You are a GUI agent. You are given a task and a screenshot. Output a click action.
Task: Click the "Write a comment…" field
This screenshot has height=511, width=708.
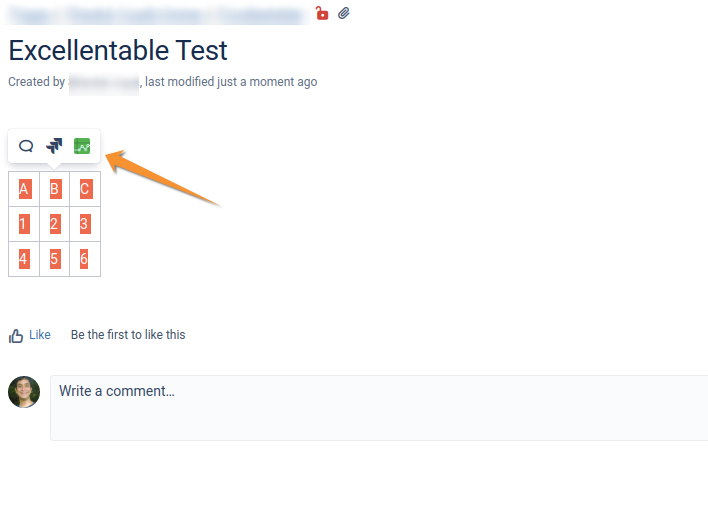click(380, 407)
